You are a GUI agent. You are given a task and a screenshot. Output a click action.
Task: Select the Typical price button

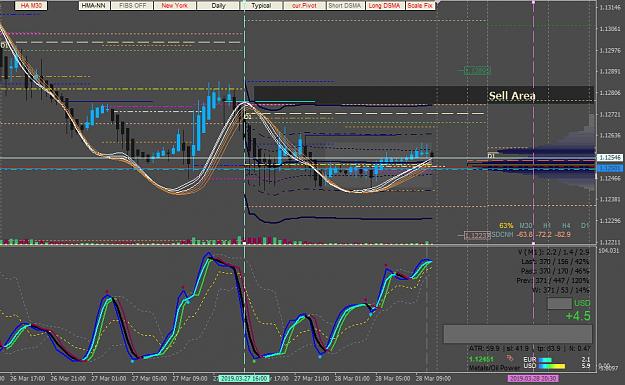[261, 6]
